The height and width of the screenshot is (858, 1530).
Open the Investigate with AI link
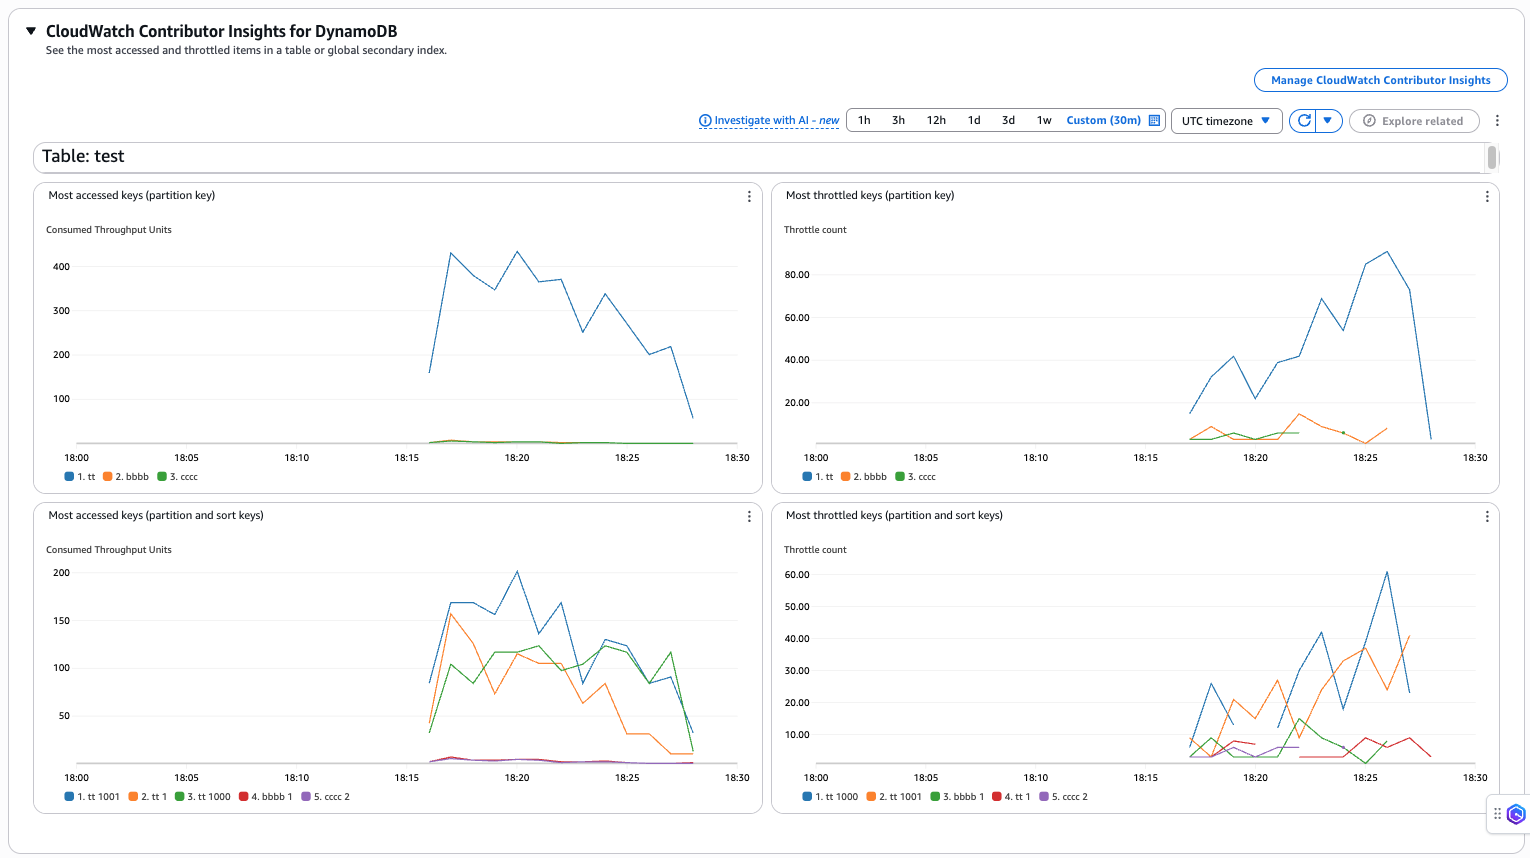tap(769, 120)
